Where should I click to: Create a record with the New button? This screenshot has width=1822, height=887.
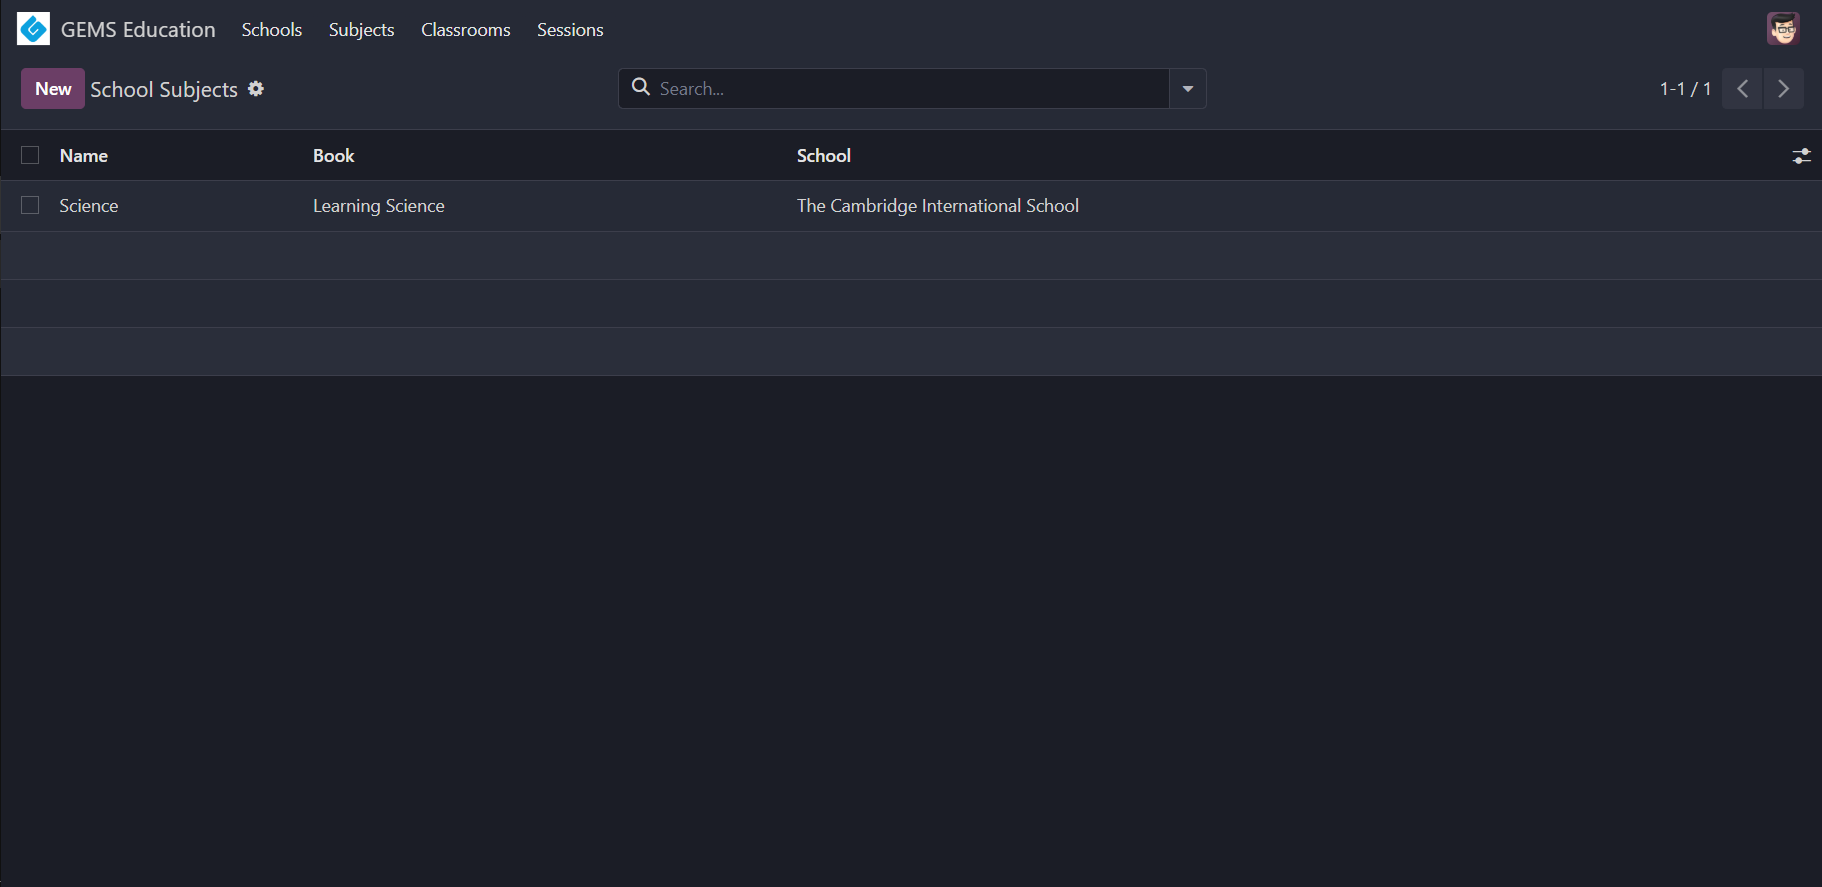52,88
